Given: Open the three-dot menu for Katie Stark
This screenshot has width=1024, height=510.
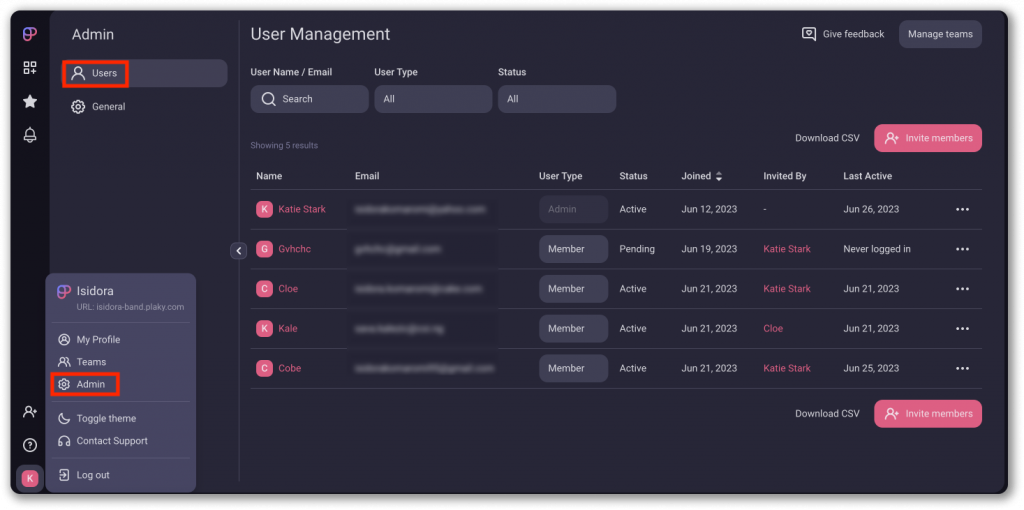Looking at the screenshot, I should [x=962, y=209].
